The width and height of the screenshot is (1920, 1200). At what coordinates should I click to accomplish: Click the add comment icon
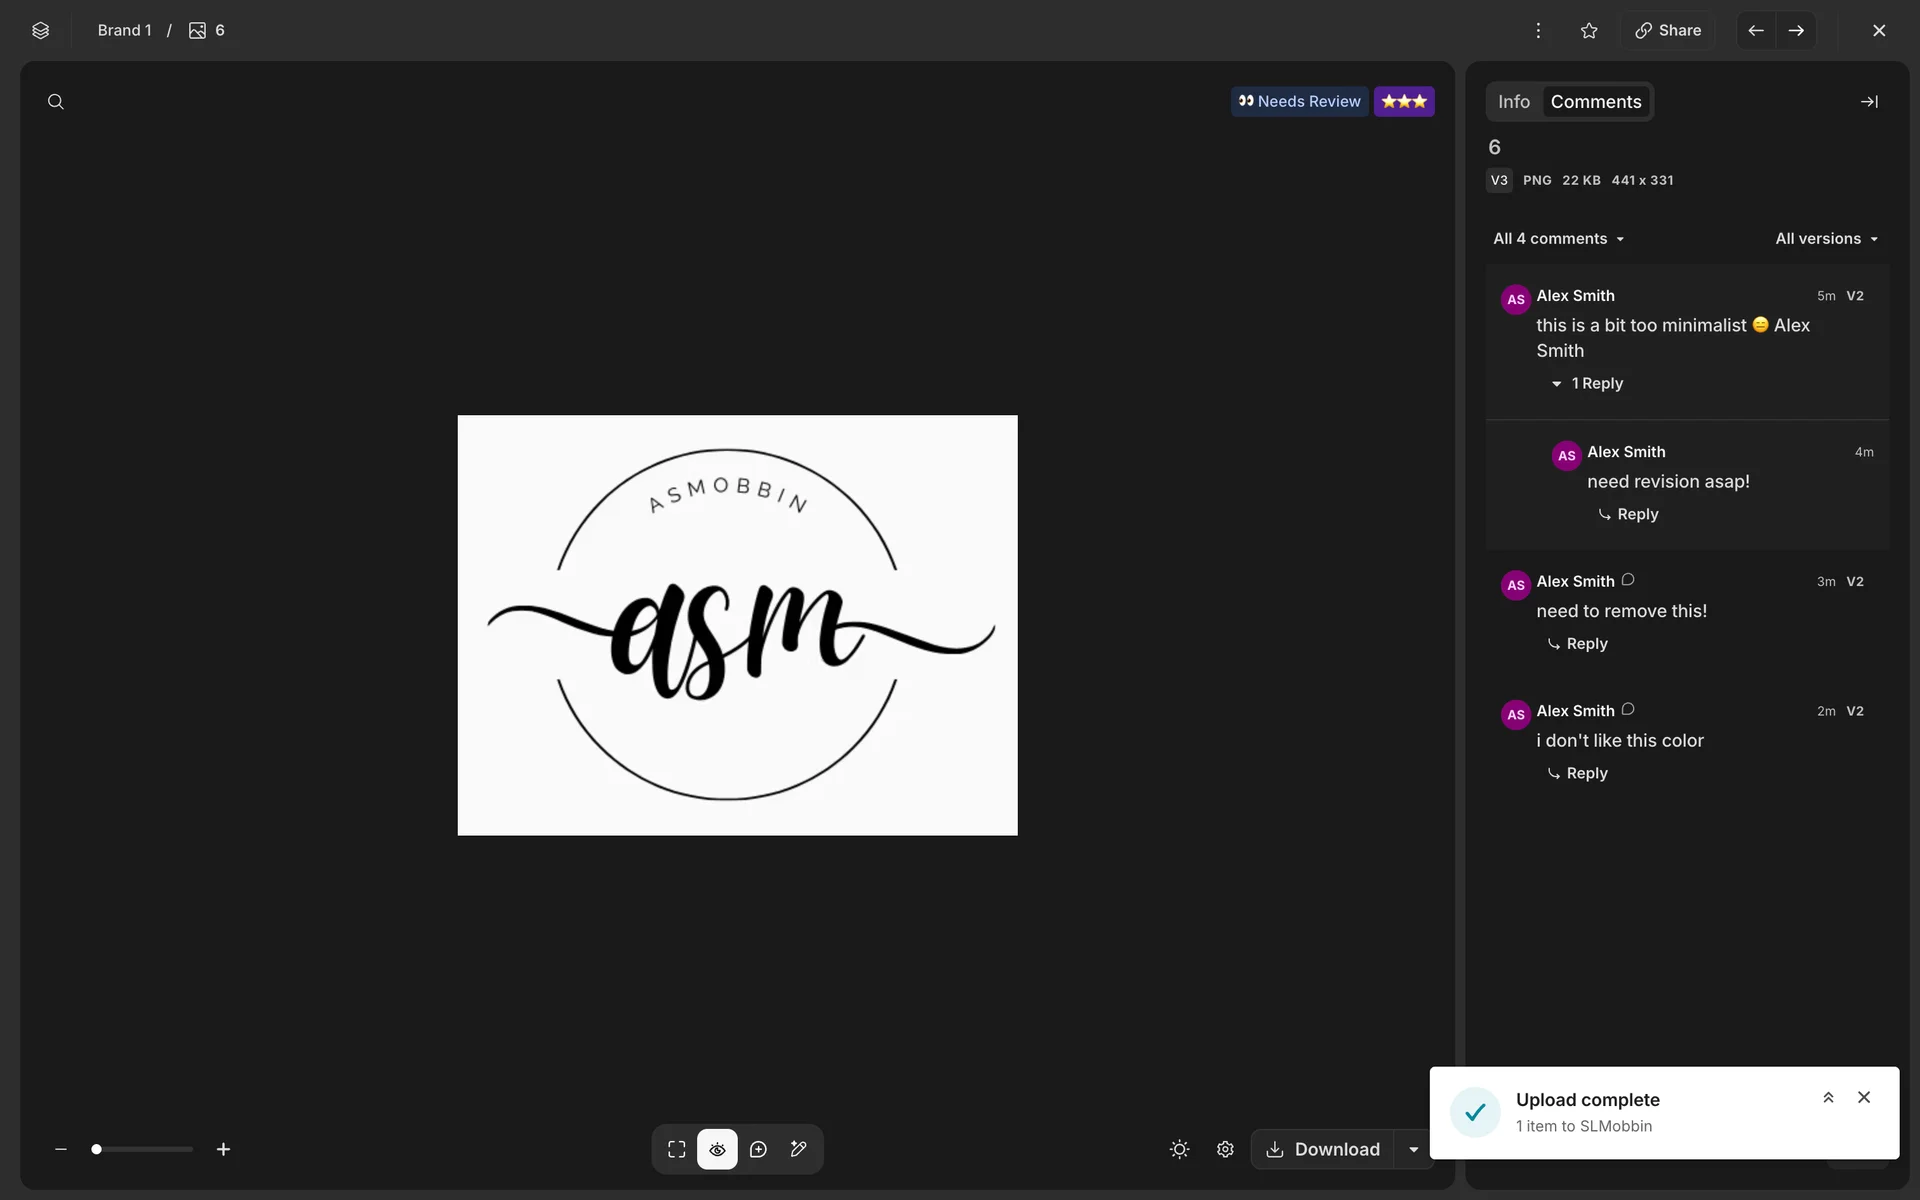pyautogui.click(x=758, y=1149)
